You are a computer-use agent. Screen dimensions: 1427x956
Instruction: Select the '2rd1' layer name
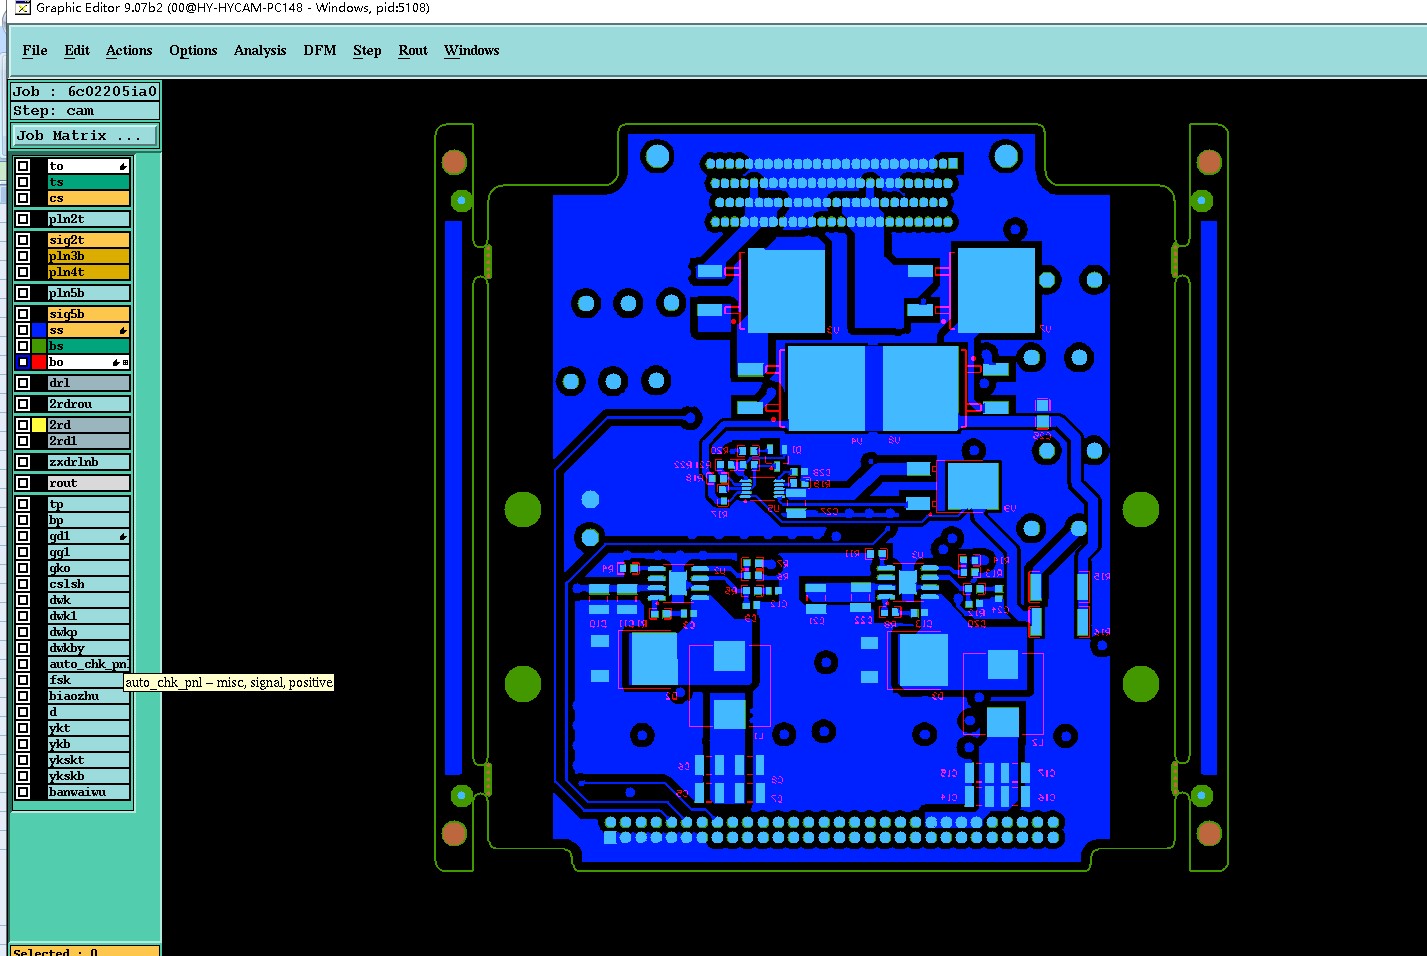(89, 441)
